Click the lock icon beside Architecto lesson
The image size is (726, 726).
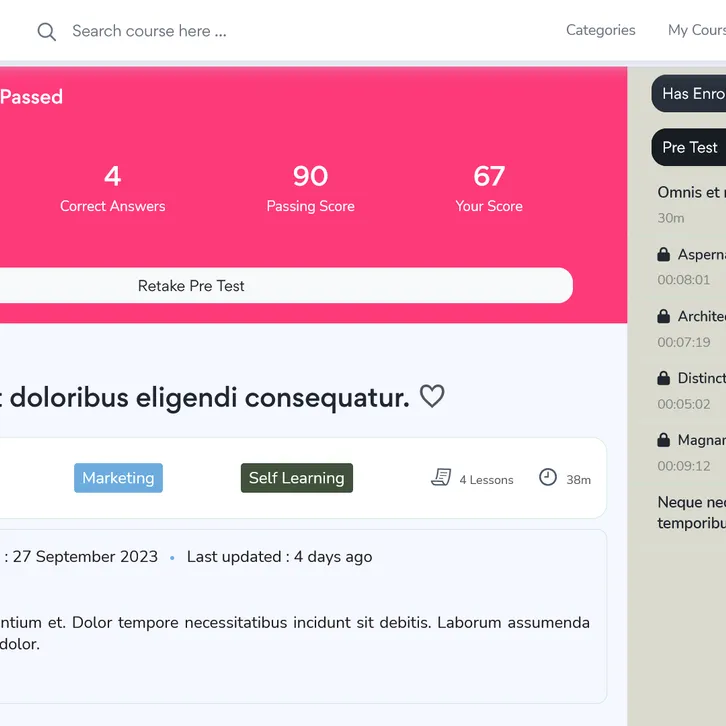point(663,316)
